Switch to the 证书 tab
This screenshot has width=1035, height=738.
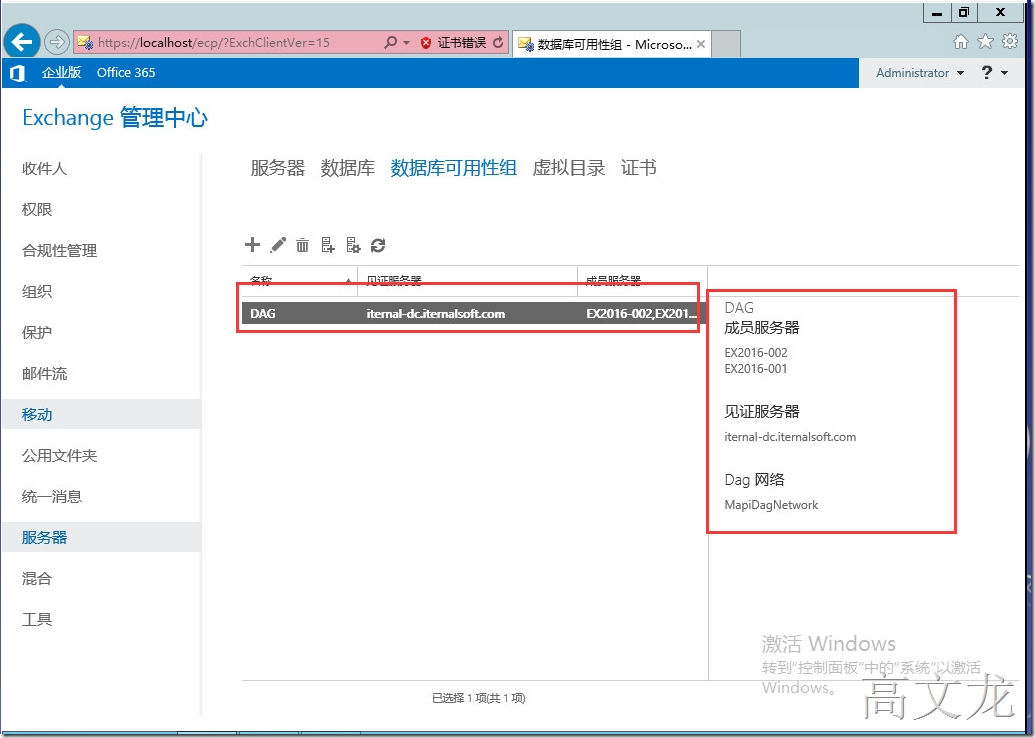638,168
